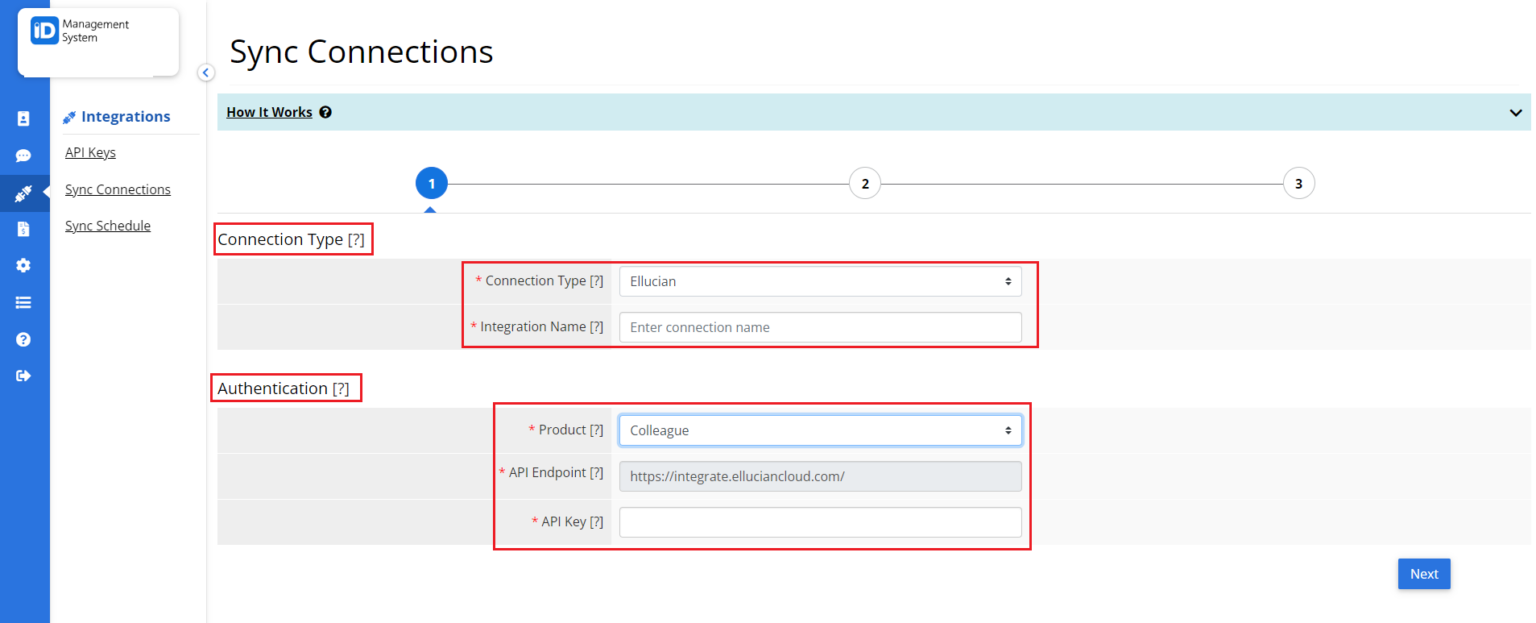Click the help question mark icon in sidebar
The image size is (1536, 623).
point(24,339)
